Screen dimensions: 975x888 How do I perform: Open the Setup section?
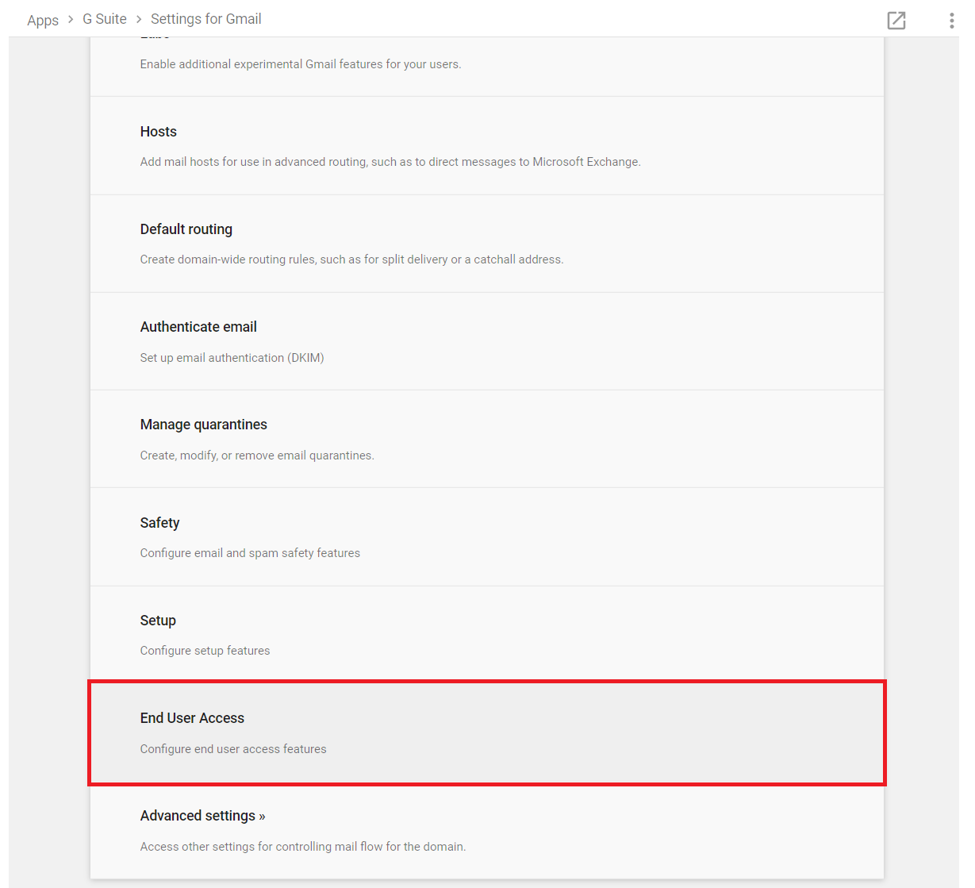(x=487, y=634)
